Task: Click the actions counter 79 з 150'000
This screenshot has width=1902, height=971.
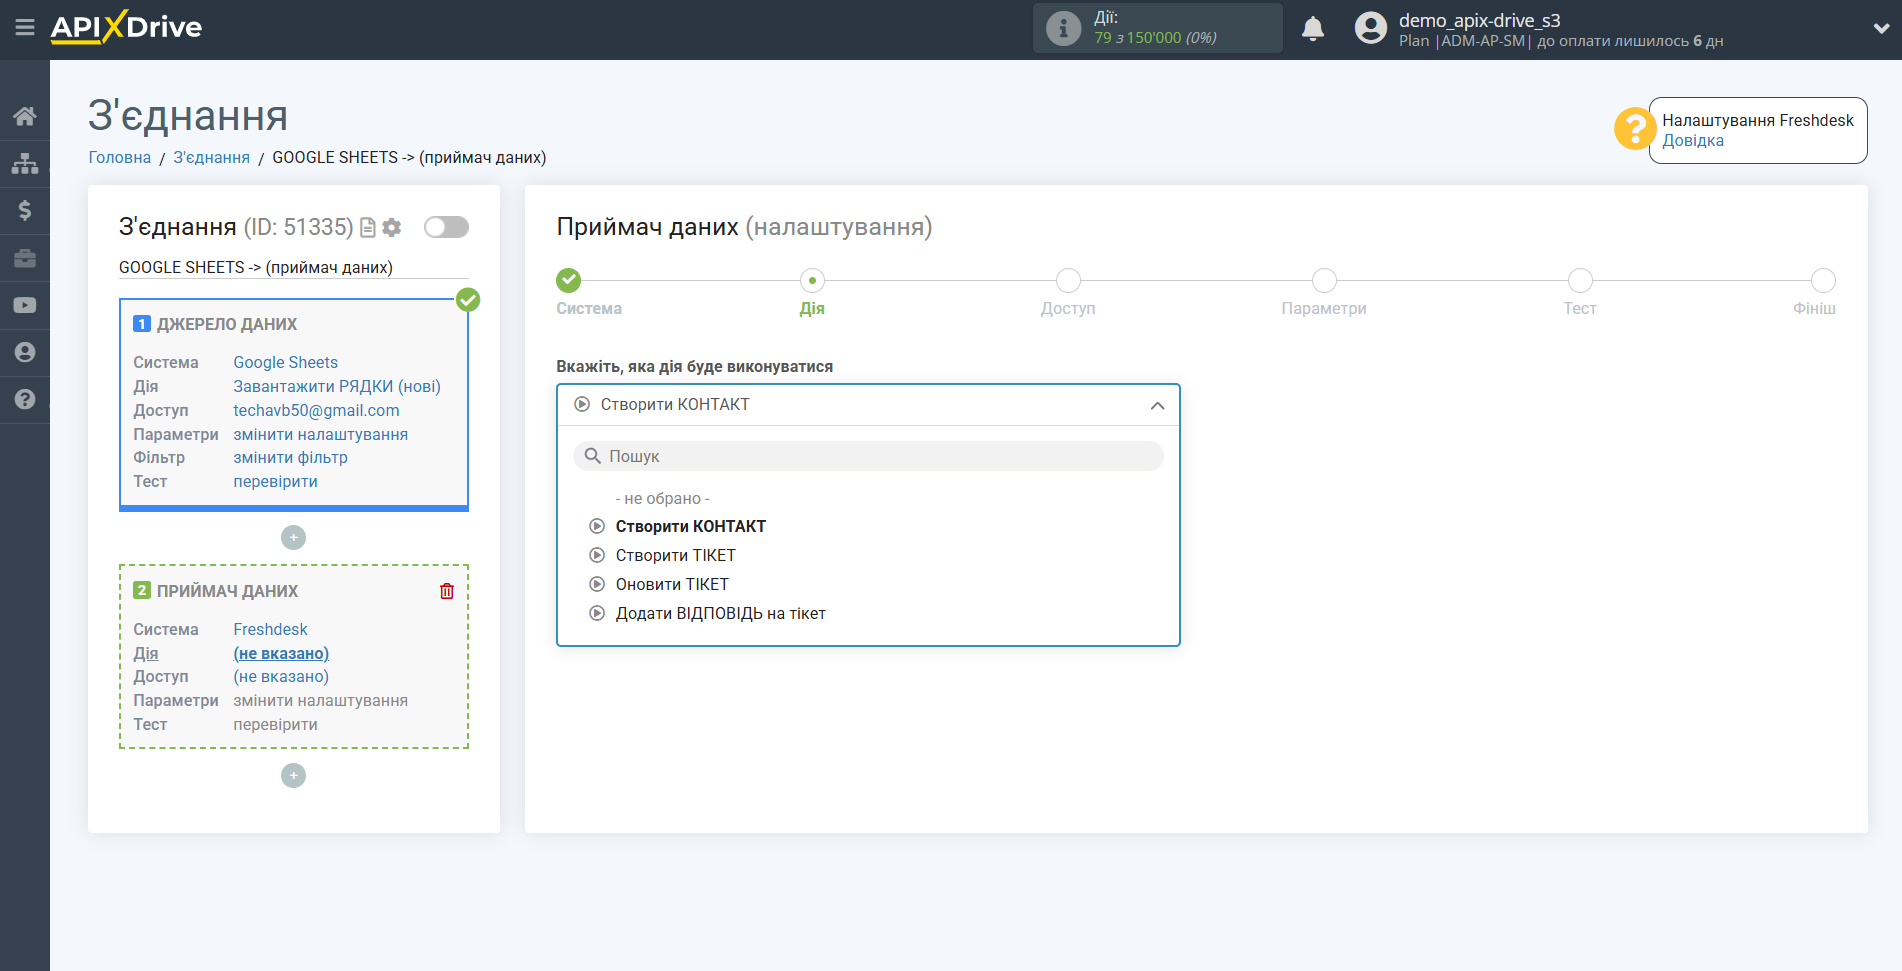Action: click(x=1155, y=38)
